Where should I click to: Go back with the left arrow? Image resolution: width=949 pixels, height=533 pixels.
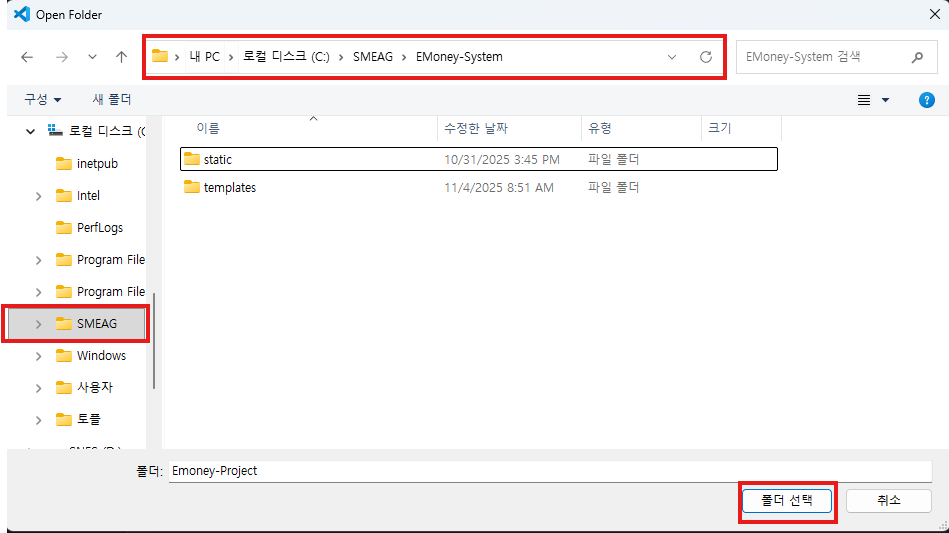click(27, 57)
